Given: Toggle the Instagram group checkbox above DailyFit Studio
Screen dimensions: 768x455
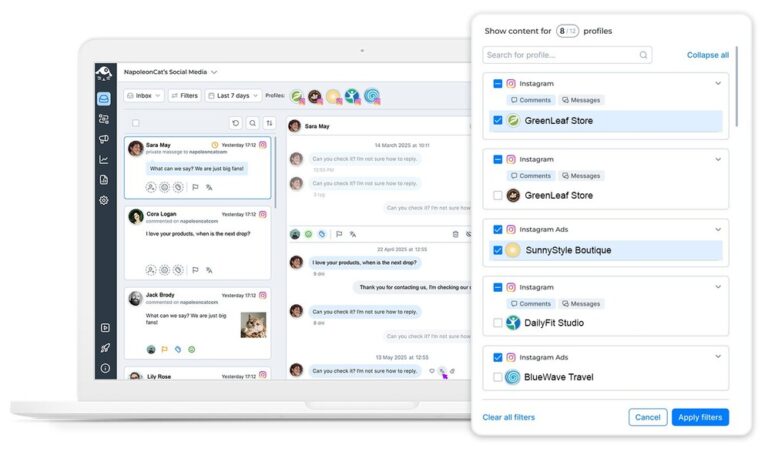Looking at the screenshot, I should pyautogui.click(x=498, y=287).
